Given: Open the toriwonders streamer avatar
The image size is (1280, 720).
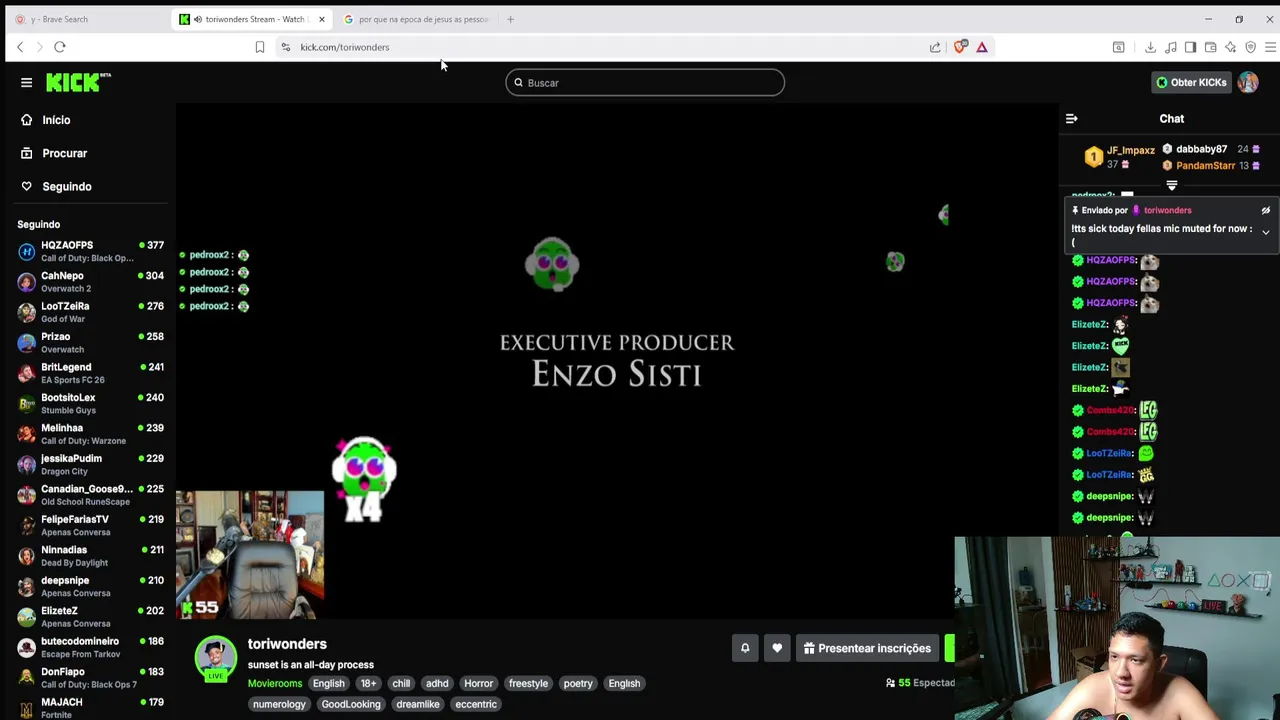Looking at the screenshot, I should click(x=215, y=657).
